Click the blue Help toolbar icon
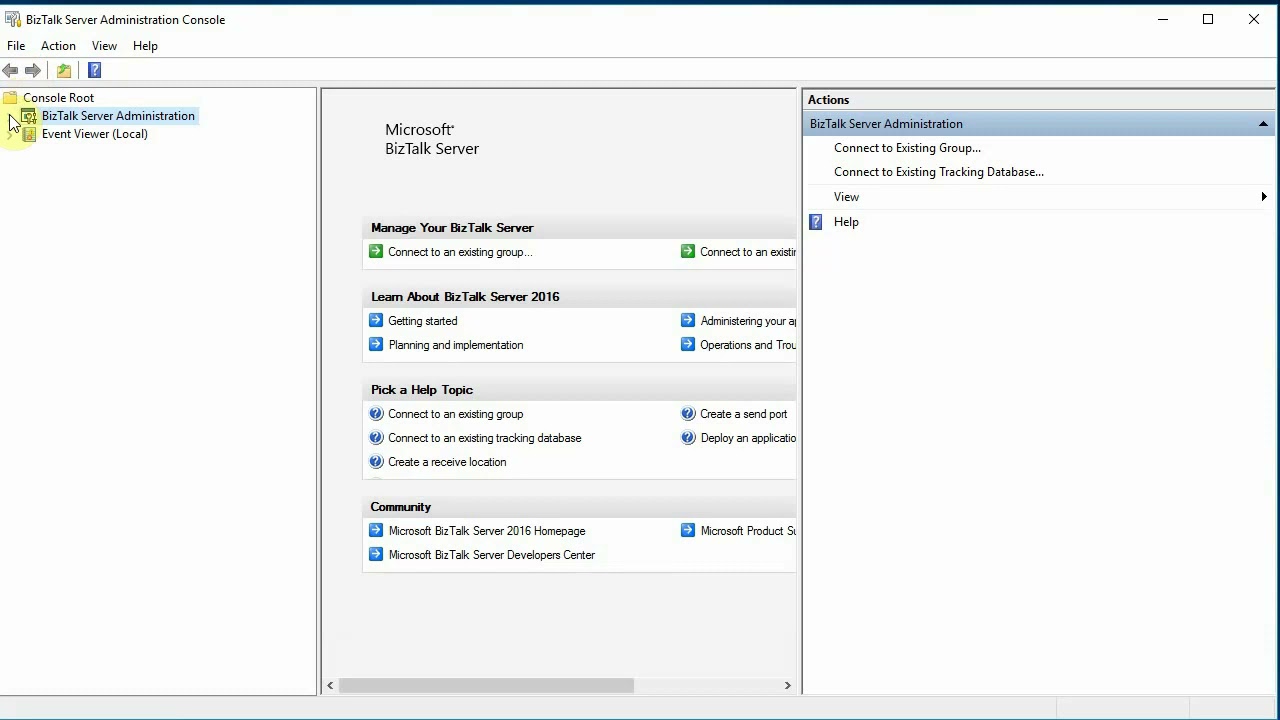The width and height of the screenshot is (1280, 720). pyautogui.click(x=94, y=70)
